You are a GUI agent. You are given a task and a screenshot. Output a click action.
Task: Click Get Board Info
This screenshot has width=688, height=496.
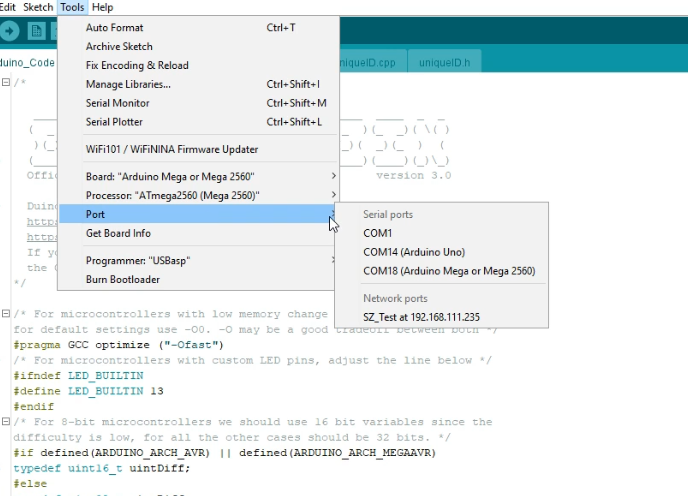coord(198,233)
